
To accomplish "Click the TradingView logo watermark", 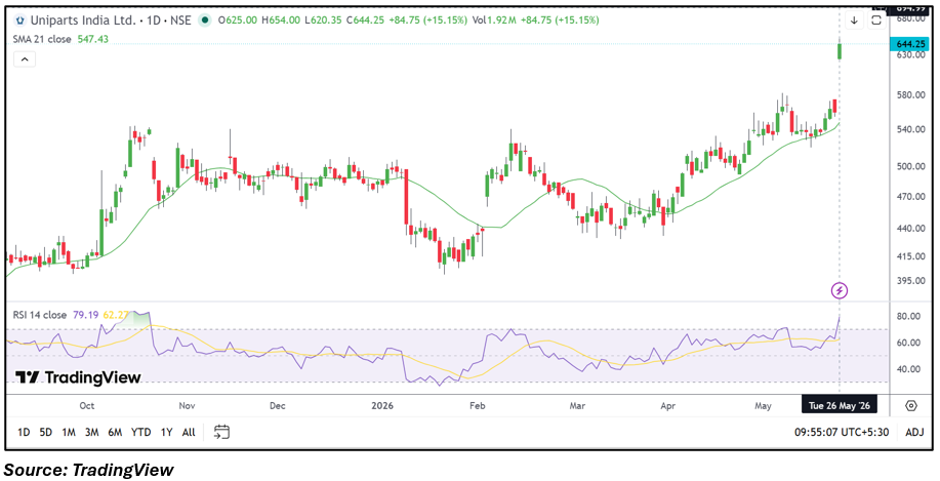I will (x=78, y=377).
